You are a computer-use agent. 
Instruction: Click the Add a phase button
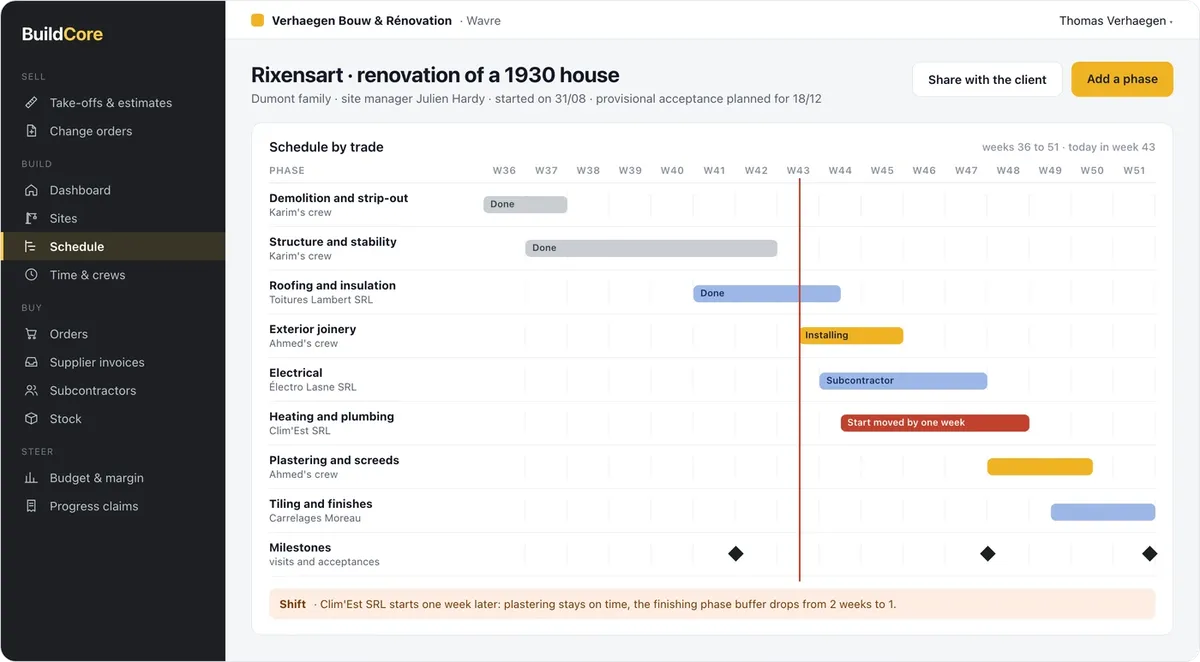click(1122, 79)
